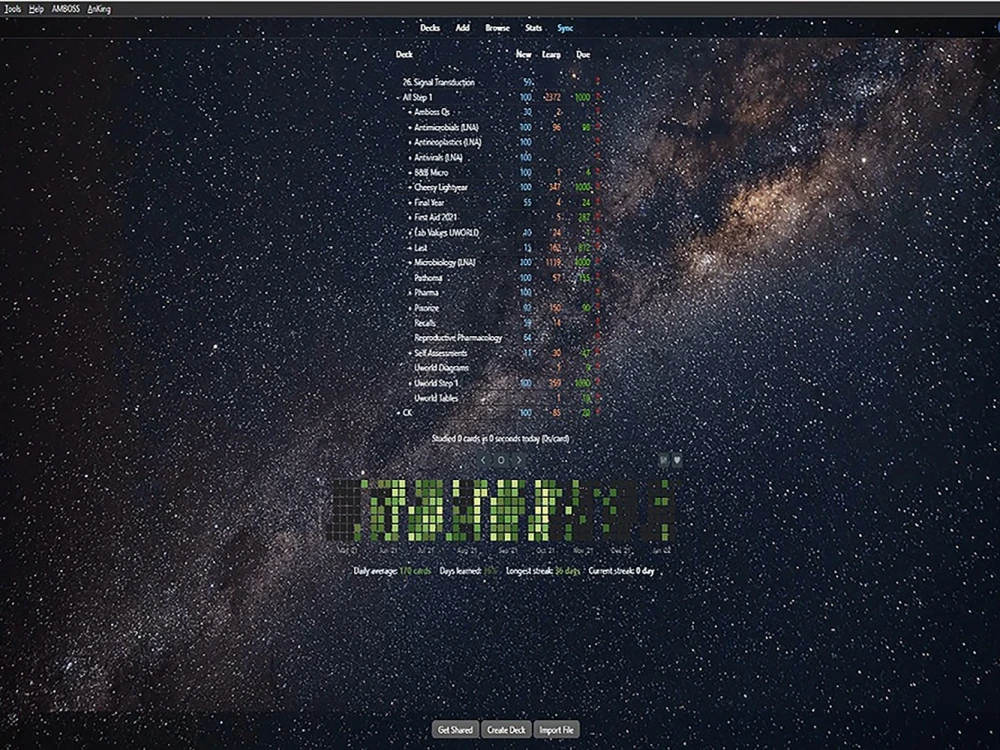
Task: Expand the Final Year subdeck
Action: tap(410, 203)
